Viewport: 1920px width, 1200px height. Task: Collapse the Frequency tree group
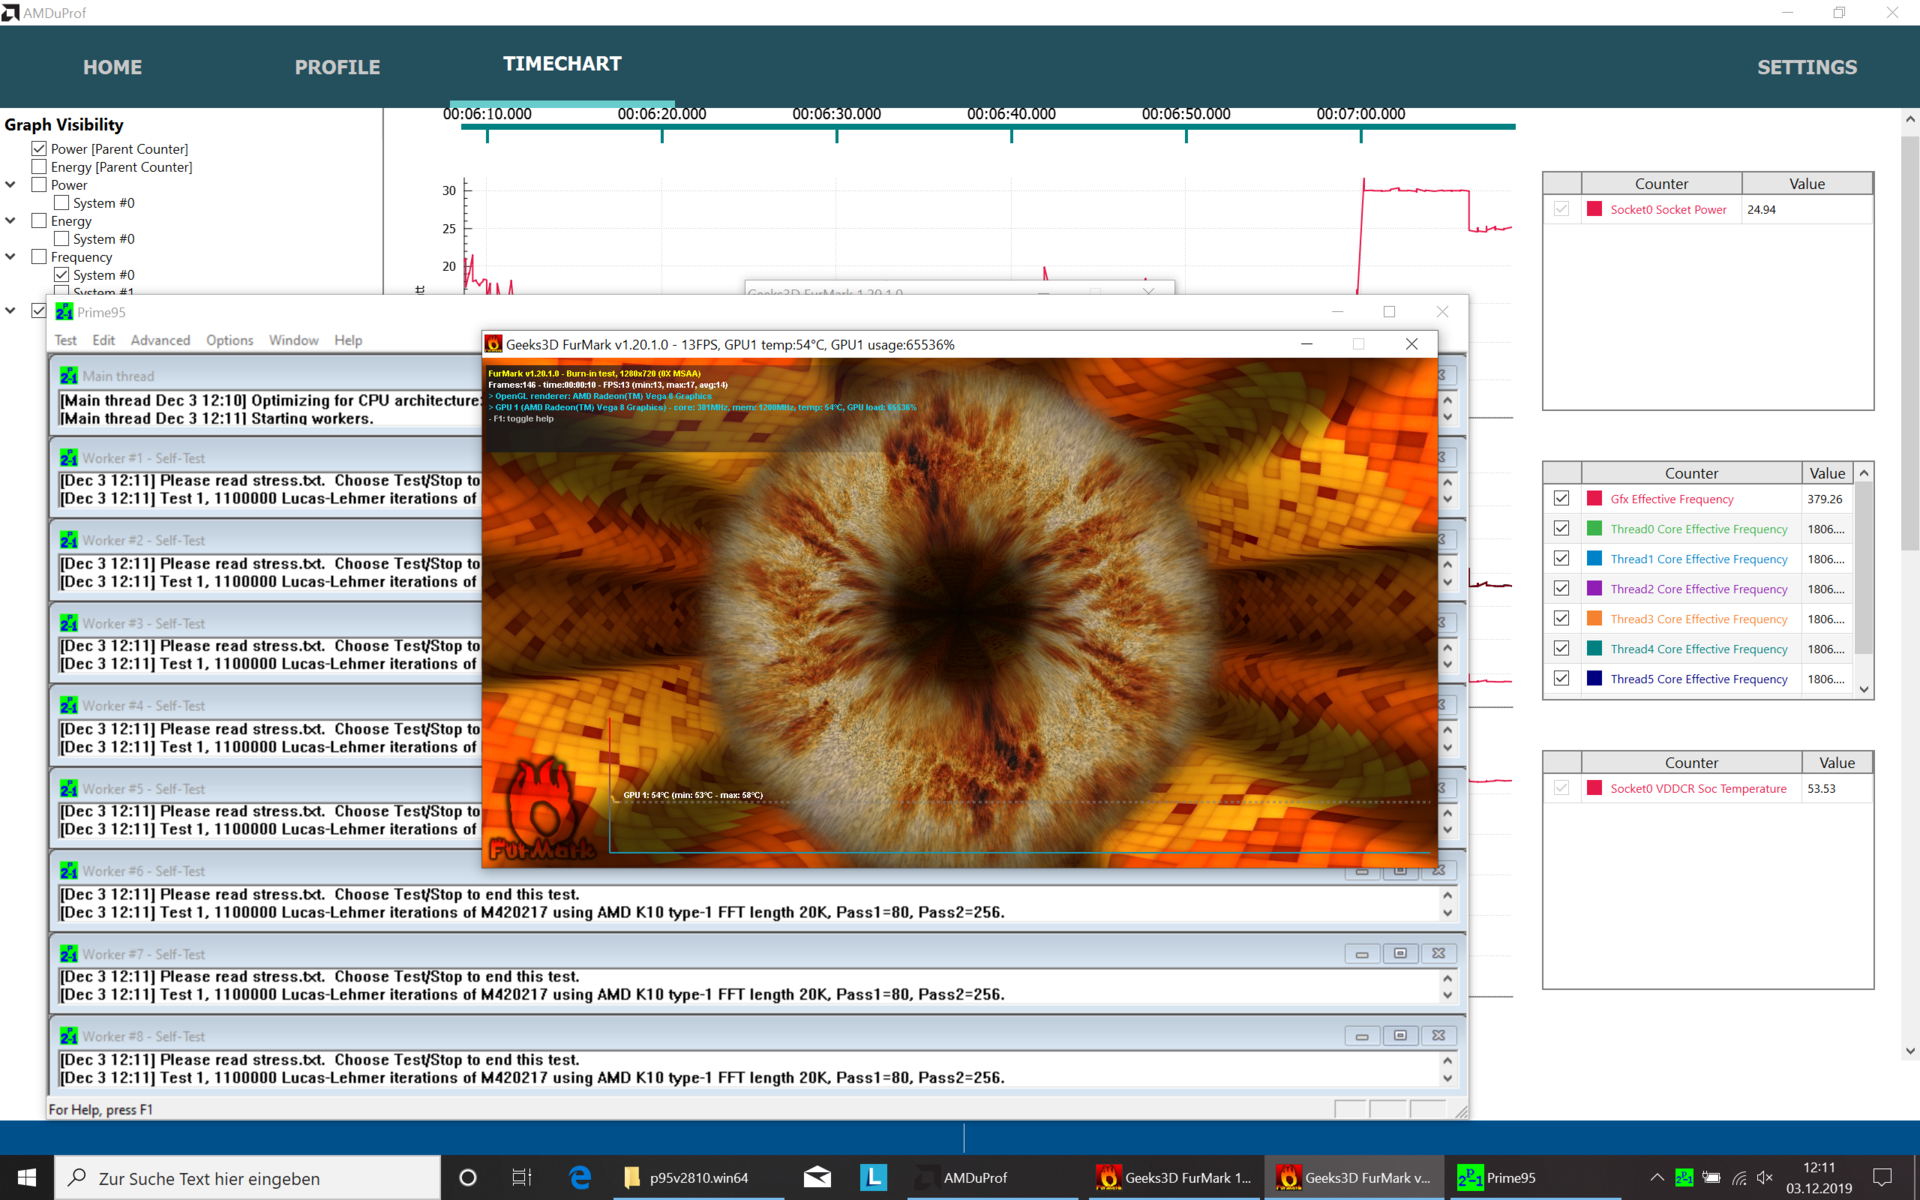(x=10, y=256)
